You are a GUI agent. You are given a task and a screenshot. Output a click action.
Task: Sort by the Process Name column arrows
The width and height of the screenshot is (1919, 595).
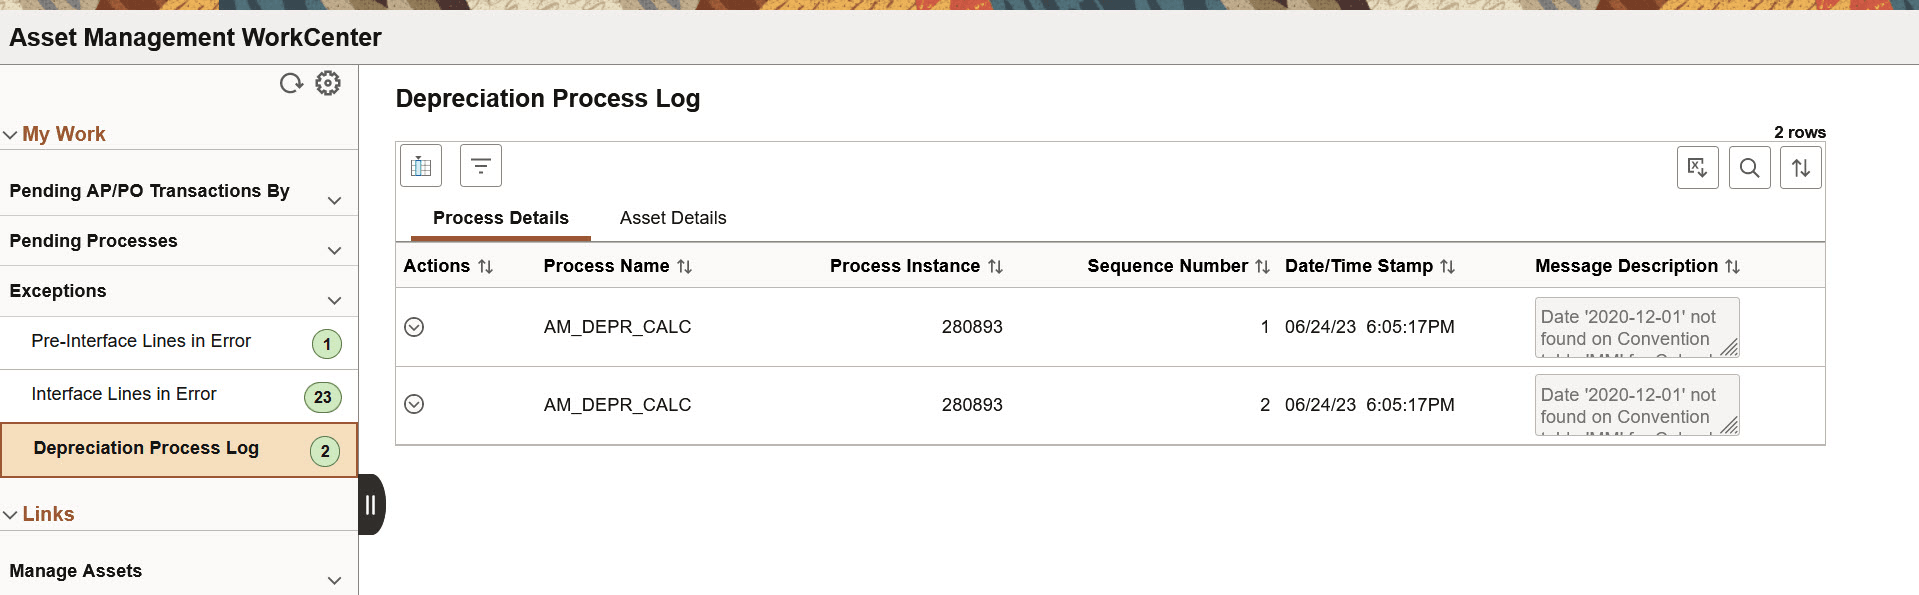point(685,266)
